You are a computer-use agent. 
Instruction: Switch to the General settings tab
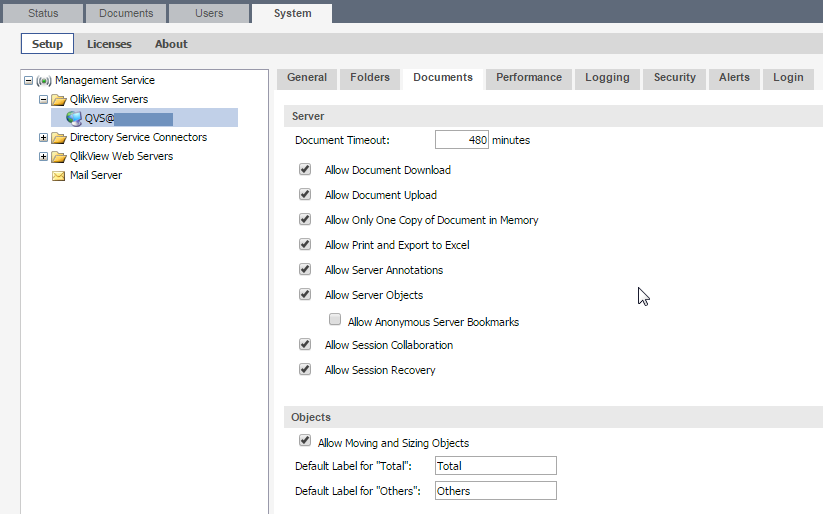point(307,78)
